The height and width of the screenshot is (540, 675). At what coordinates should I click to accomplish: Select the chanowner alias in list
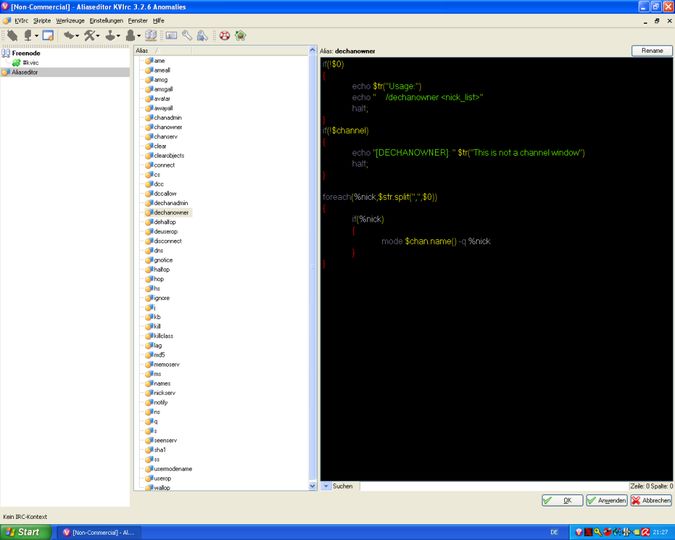coord(168,127)
